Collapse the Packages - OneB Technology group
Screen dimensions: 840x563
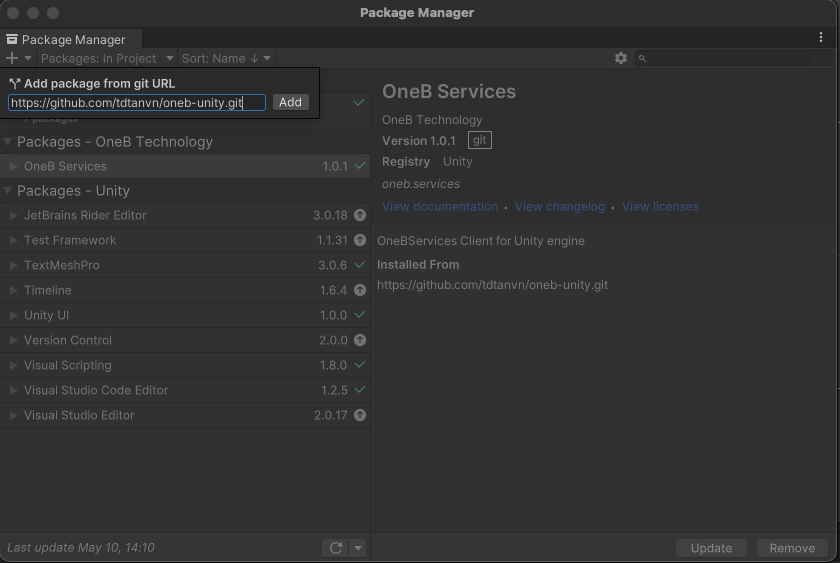coord(8,141)
